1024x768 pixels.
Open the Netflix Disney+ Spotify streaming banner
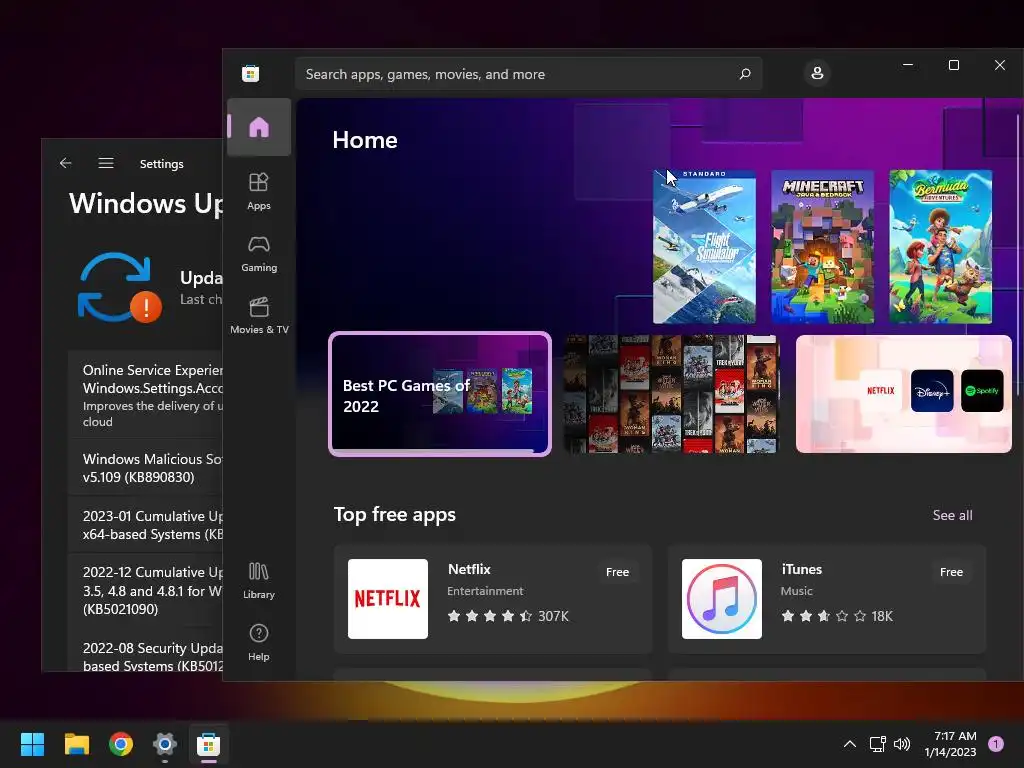coord(904,394)
